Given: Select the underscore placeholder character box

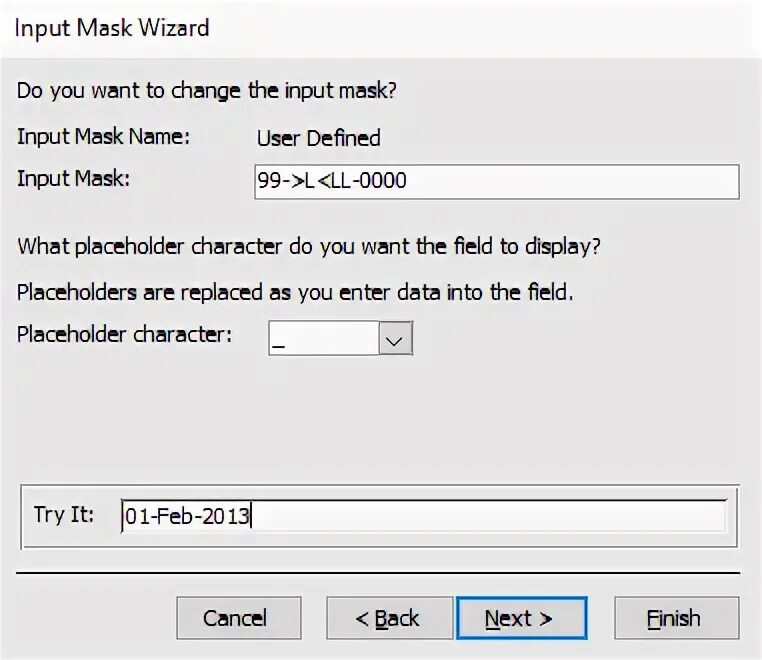Looking at the screenshot, I should click(324, 338).
